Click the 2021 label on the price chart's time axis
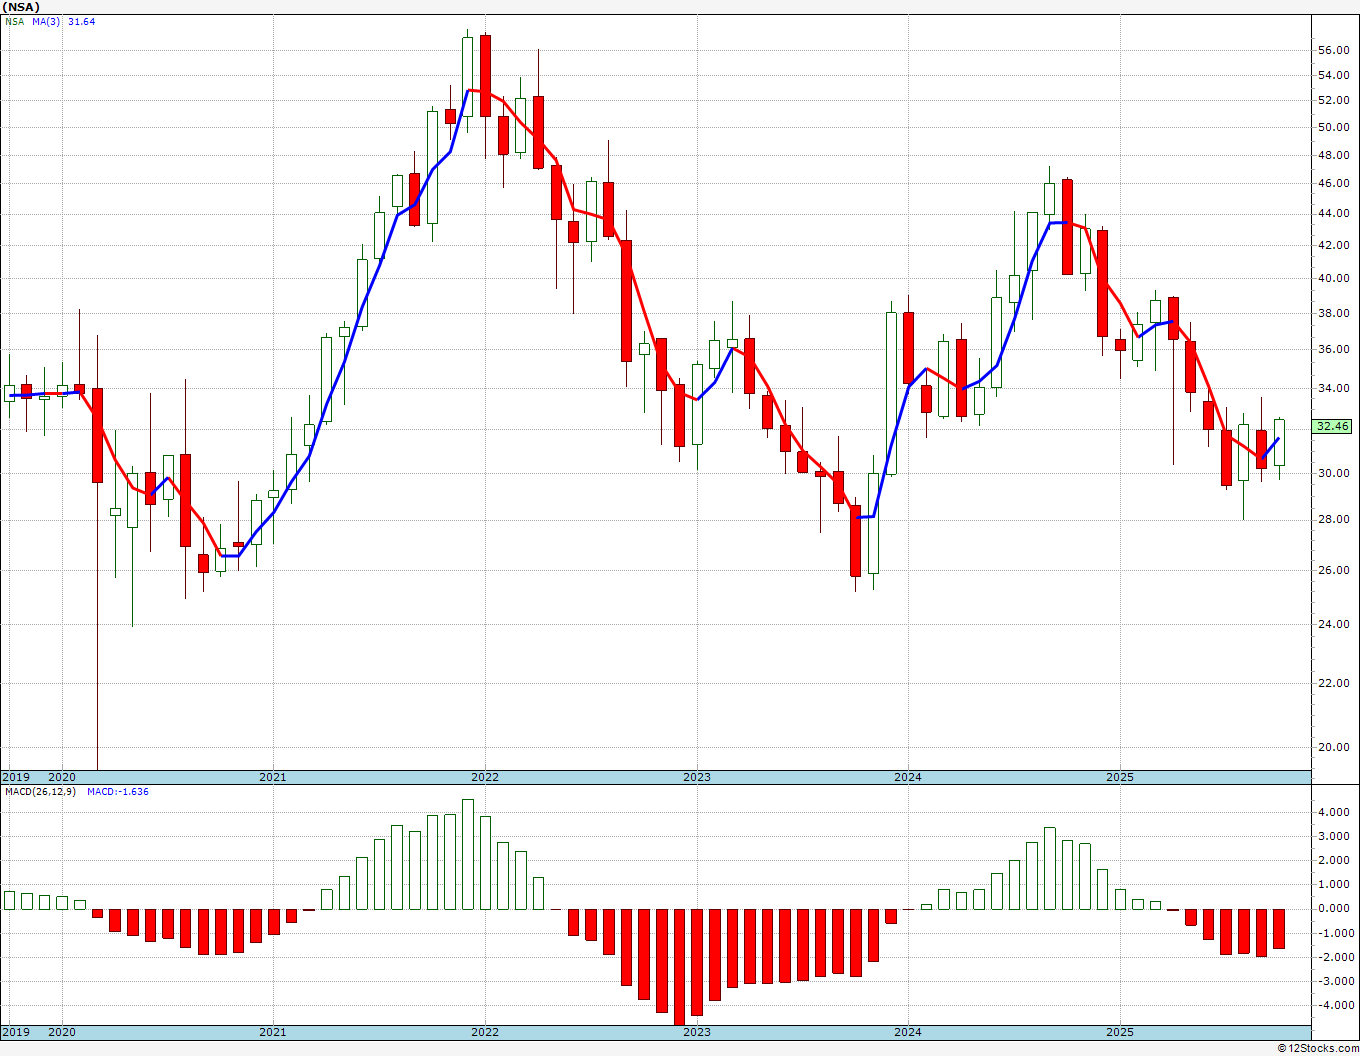Viewport: 1360px width, 1056px height. click(272, 777)
